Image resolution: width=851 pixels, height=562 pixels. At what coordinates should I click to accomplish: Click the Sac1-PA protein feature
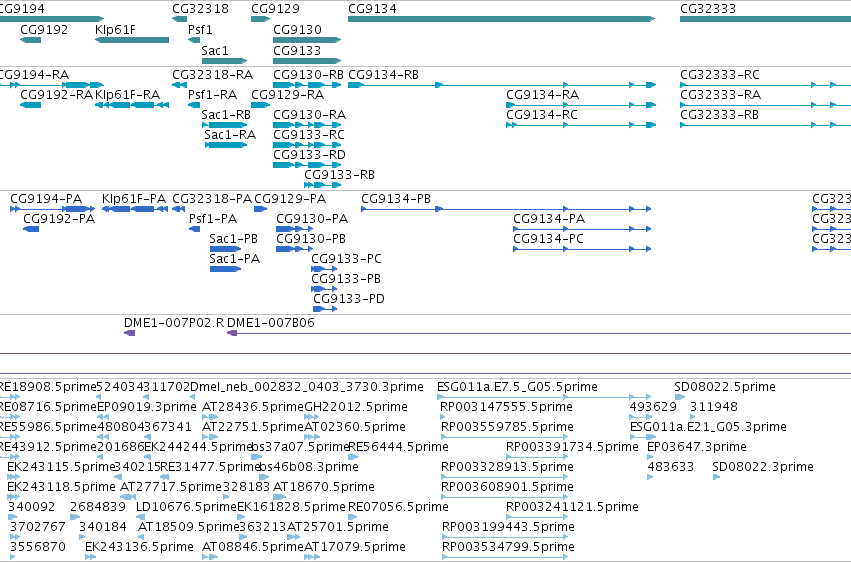[x=225, y=270]
